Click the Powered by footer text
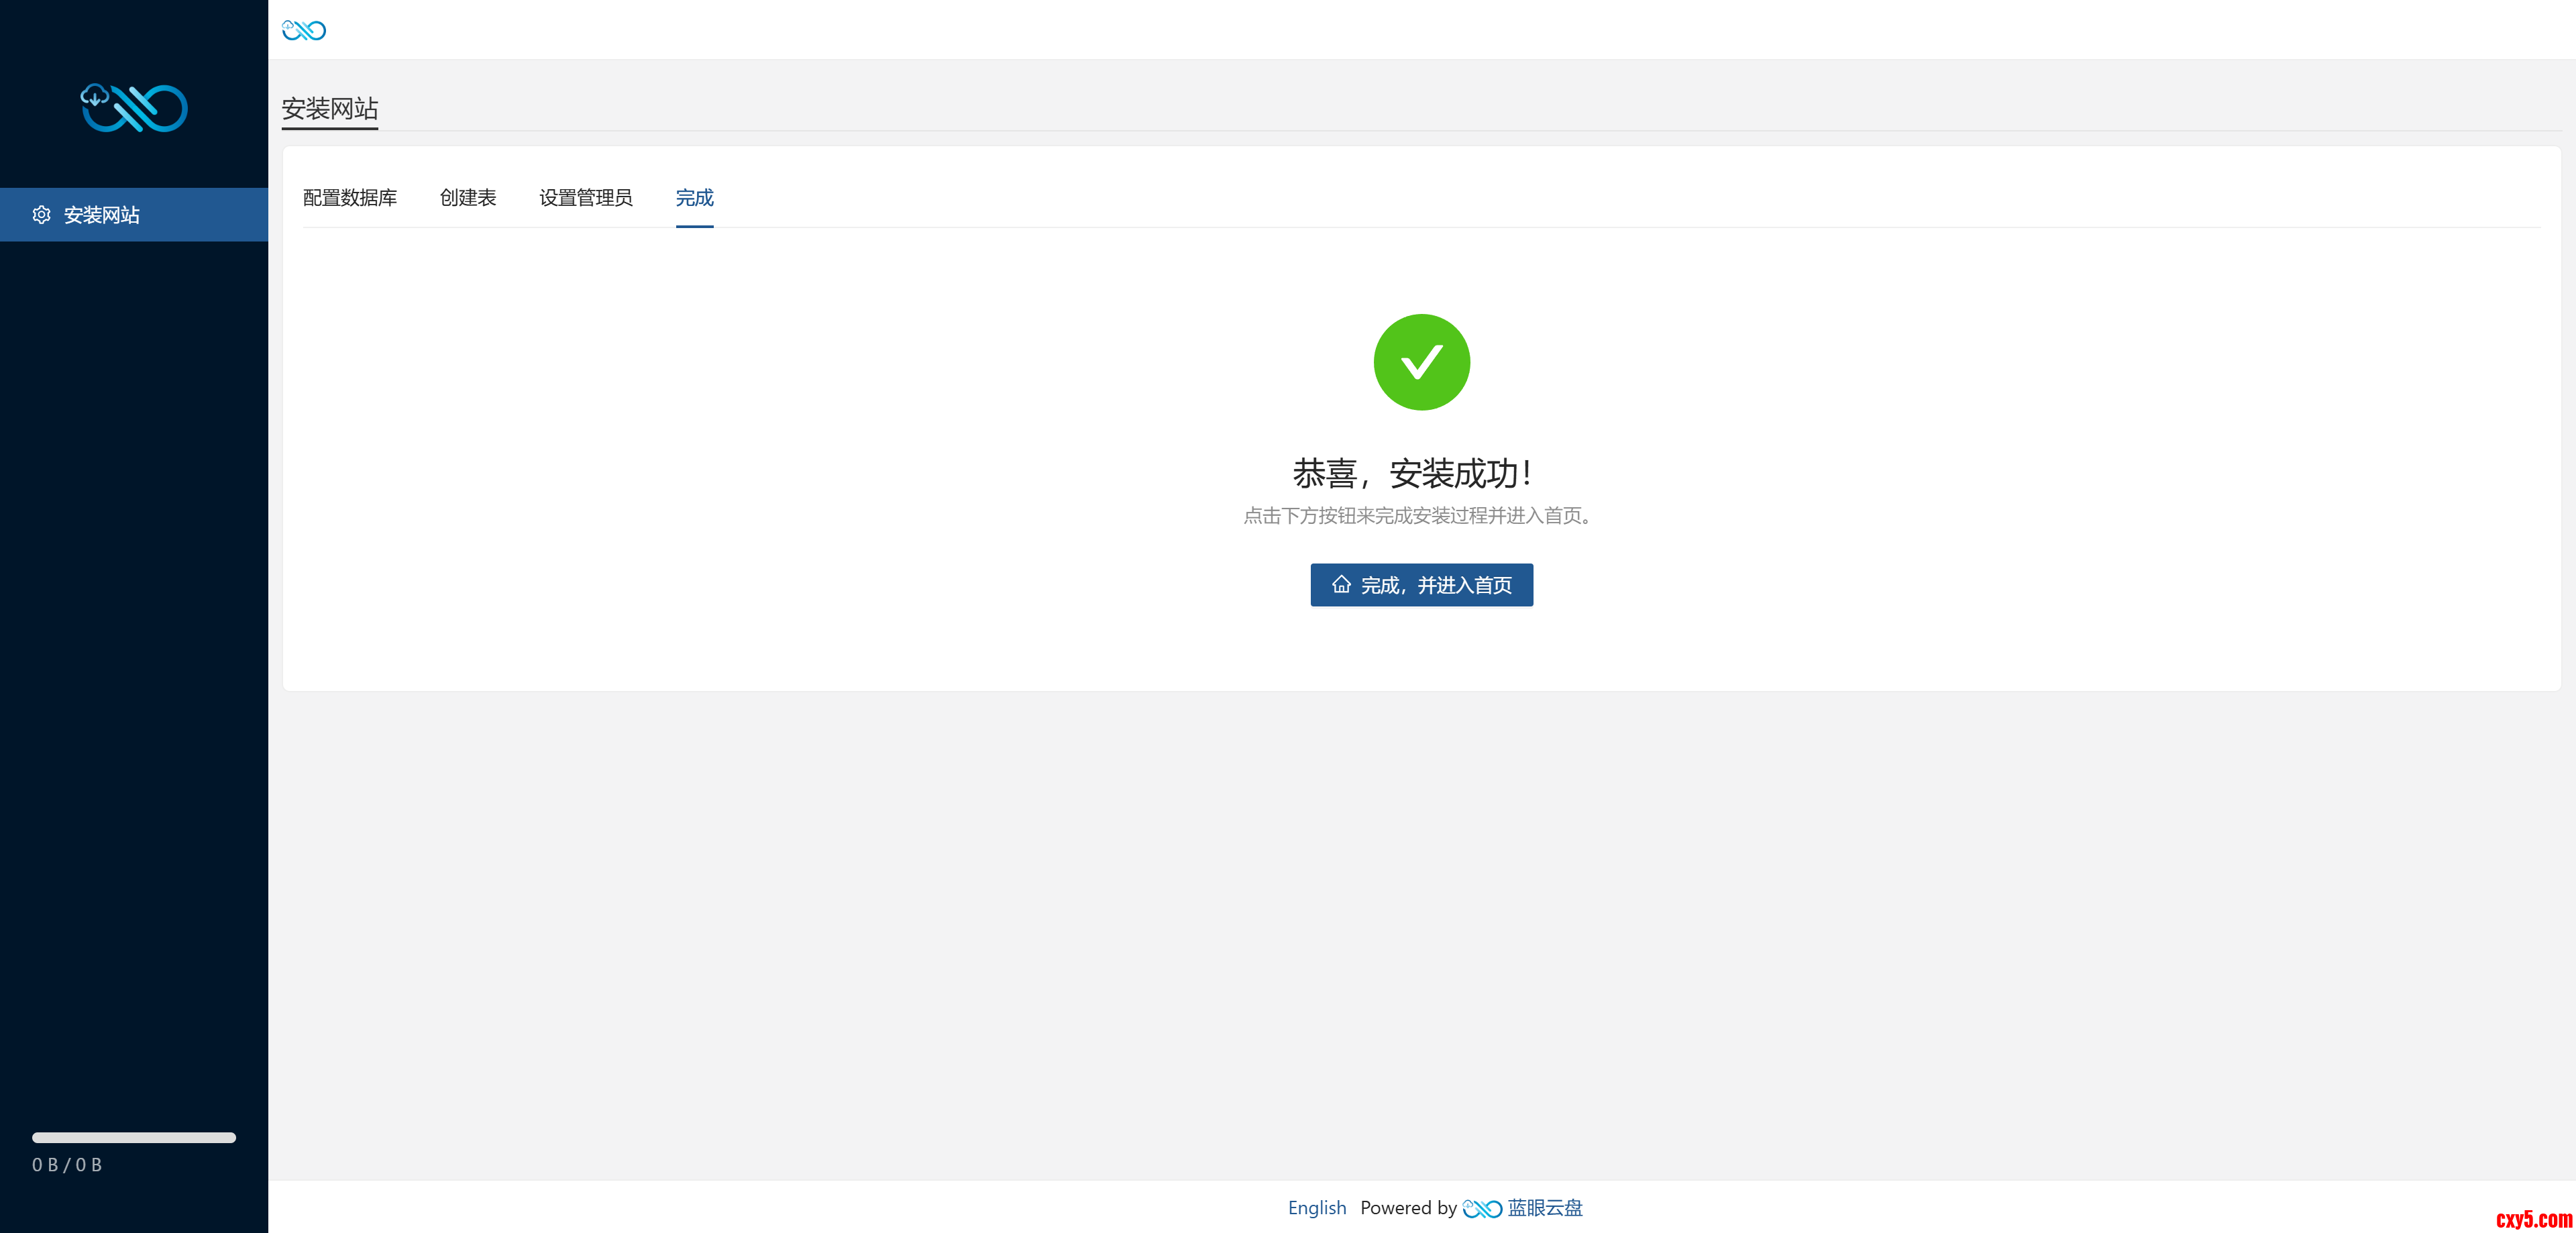This screenshot has height=1233, width=2576. (1408, 1208)
